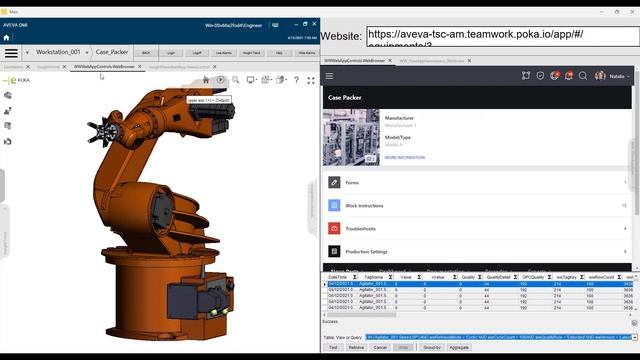Click the DateTime column filter sigma
640x360 pixels.
click(x=355, y=277)
